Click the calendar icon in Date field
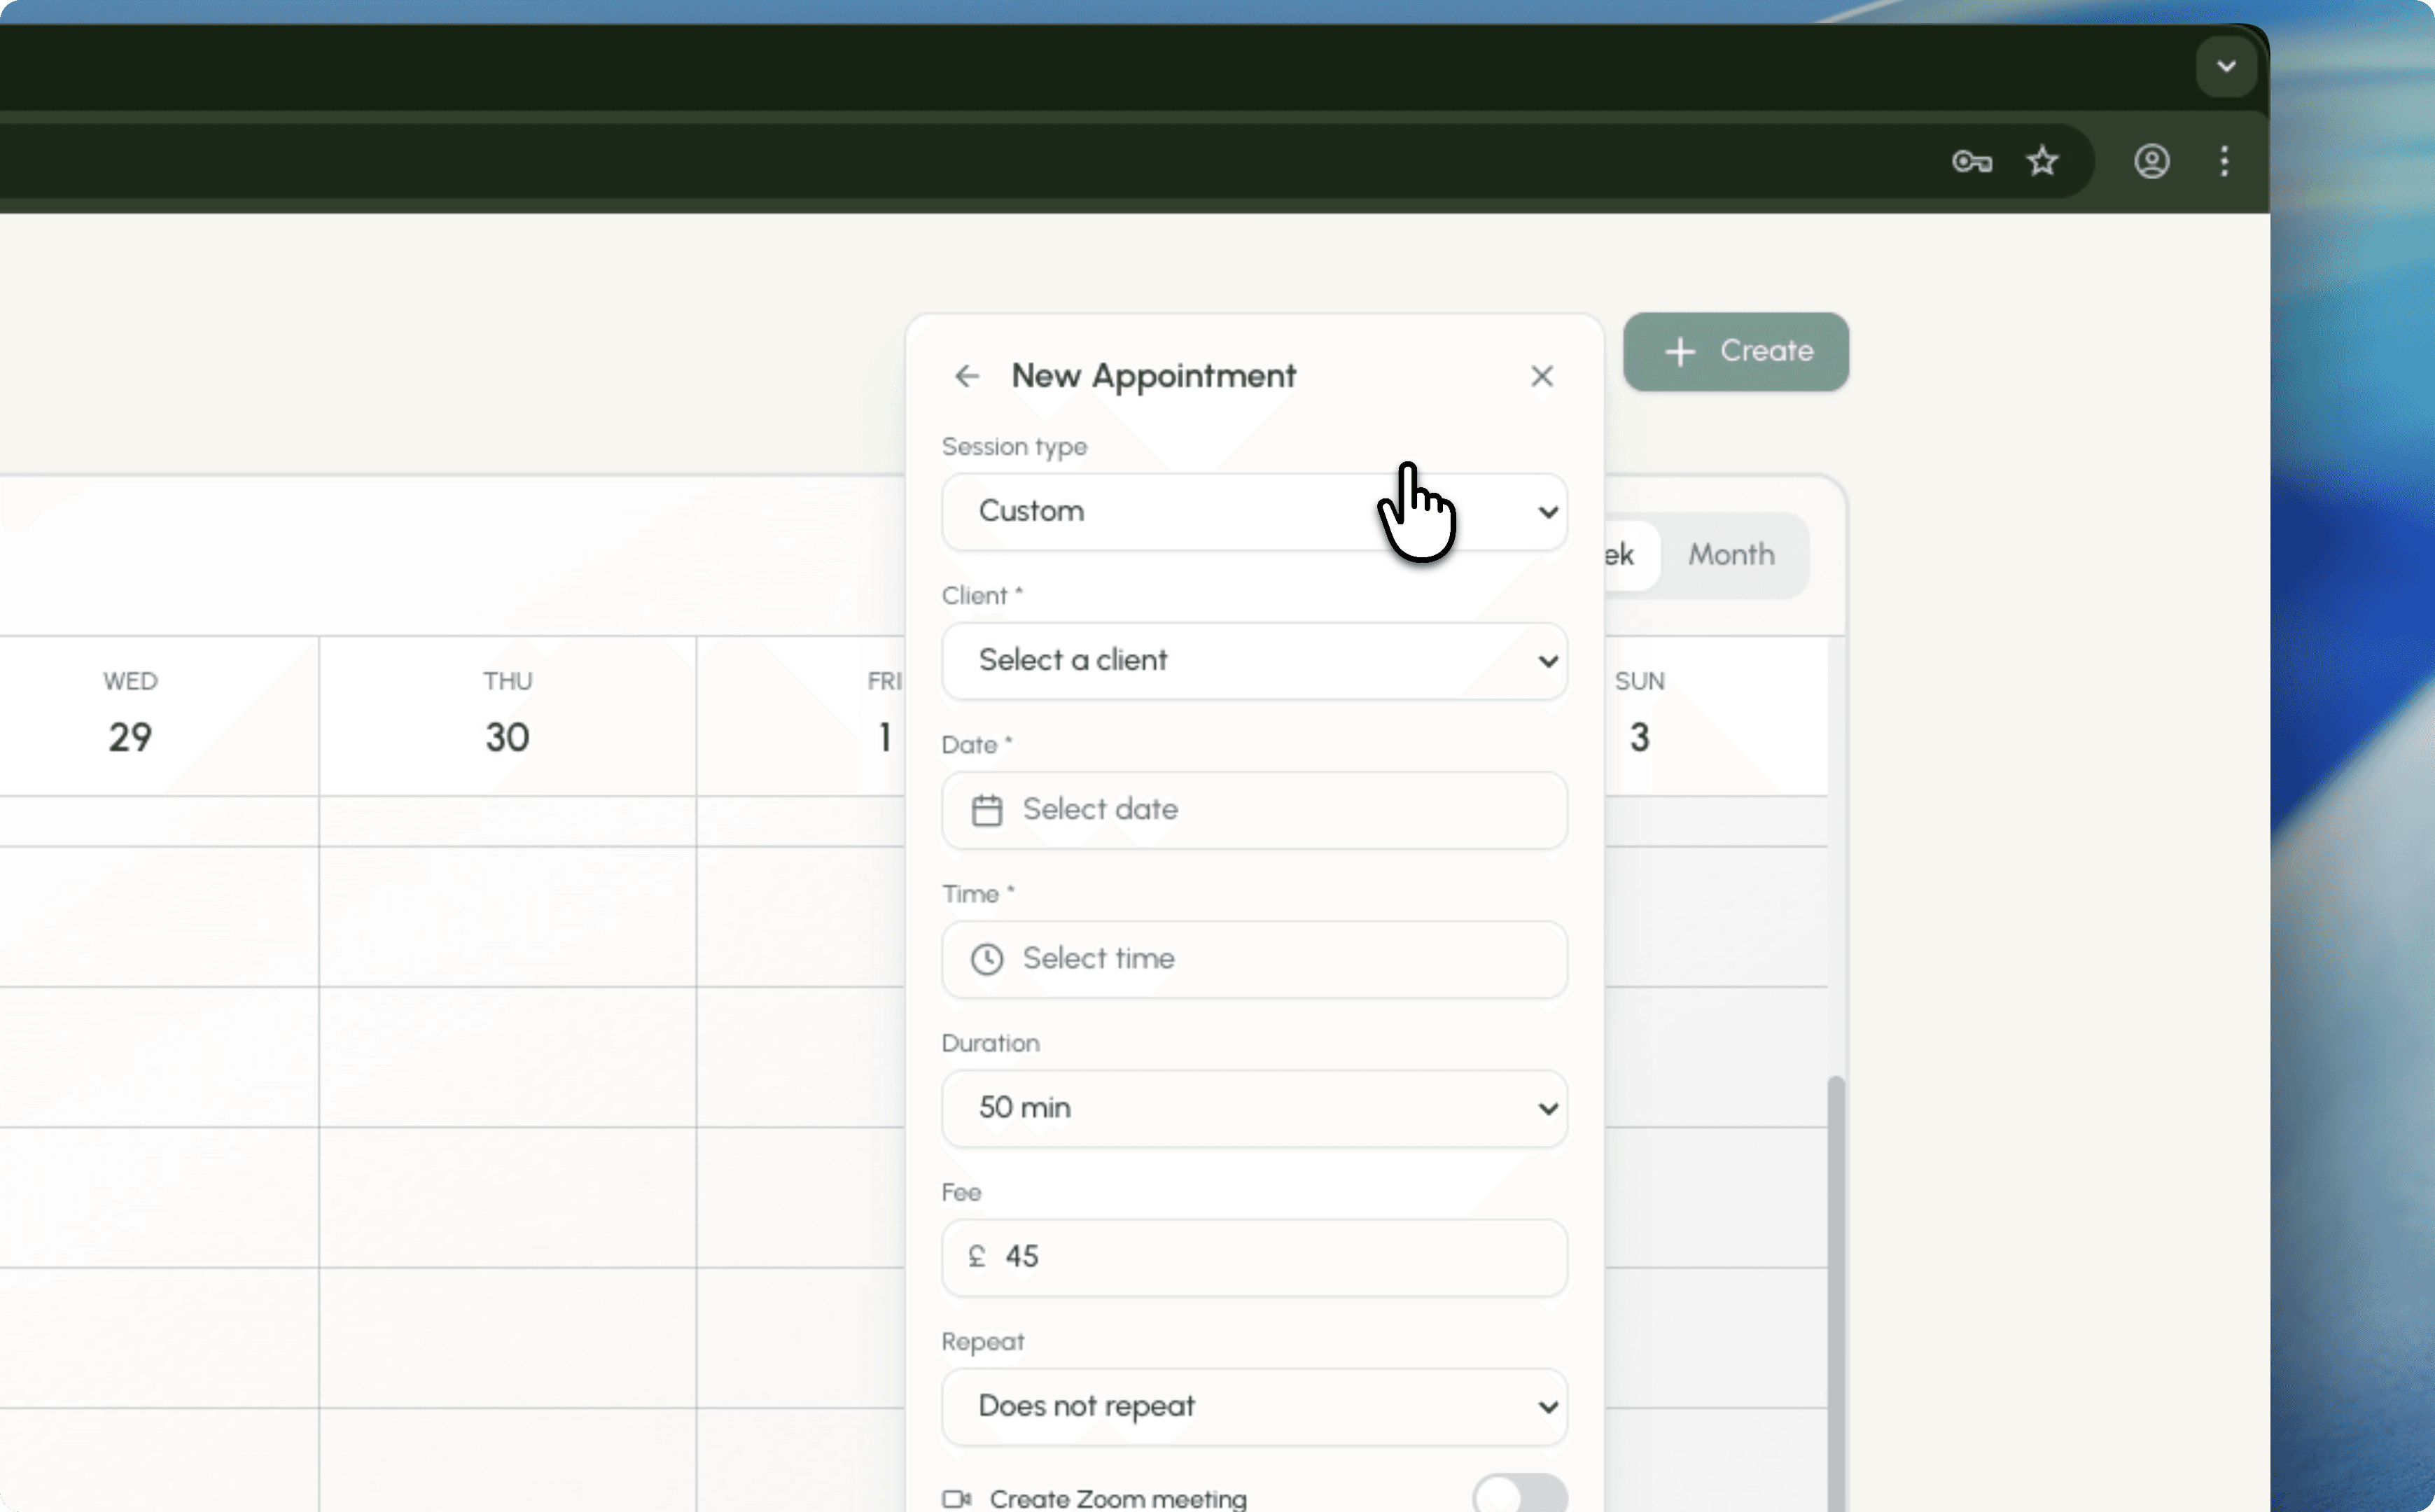 [x=986, y=810]
